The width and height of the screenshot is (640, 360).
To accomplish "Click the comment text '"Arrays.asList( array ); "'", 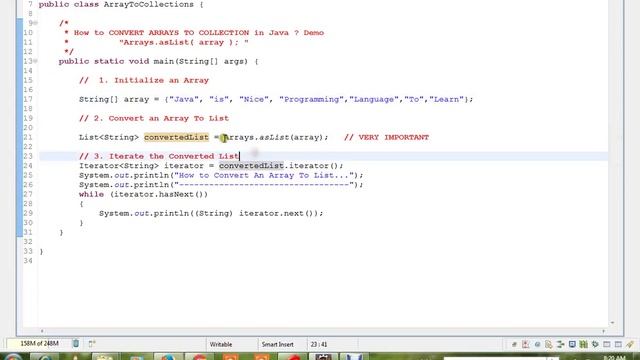I will pyautogui.click(x=184, y=42).
